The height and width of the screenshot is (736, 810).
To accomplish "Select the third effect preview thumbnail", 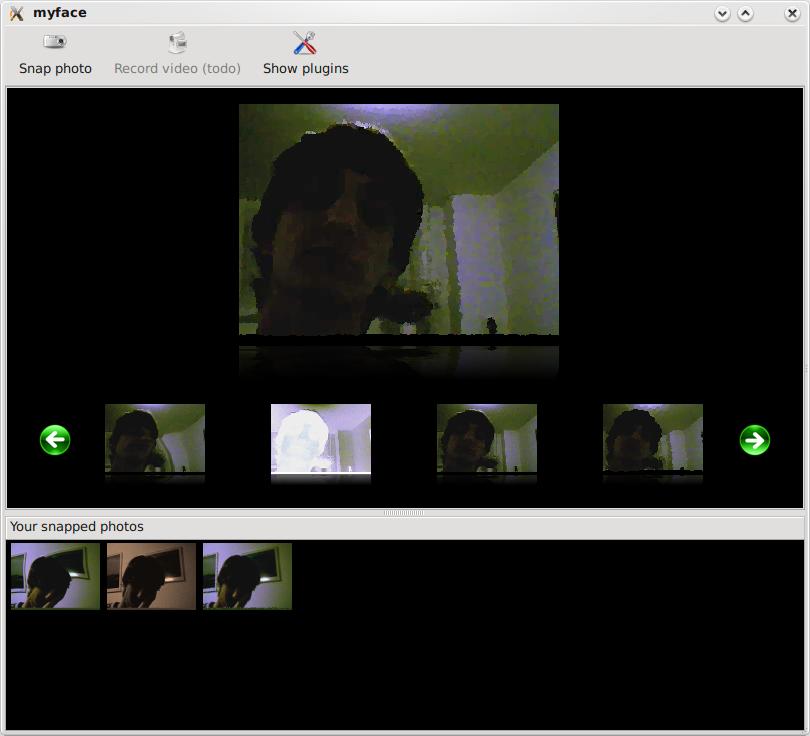I will [487, 439].
